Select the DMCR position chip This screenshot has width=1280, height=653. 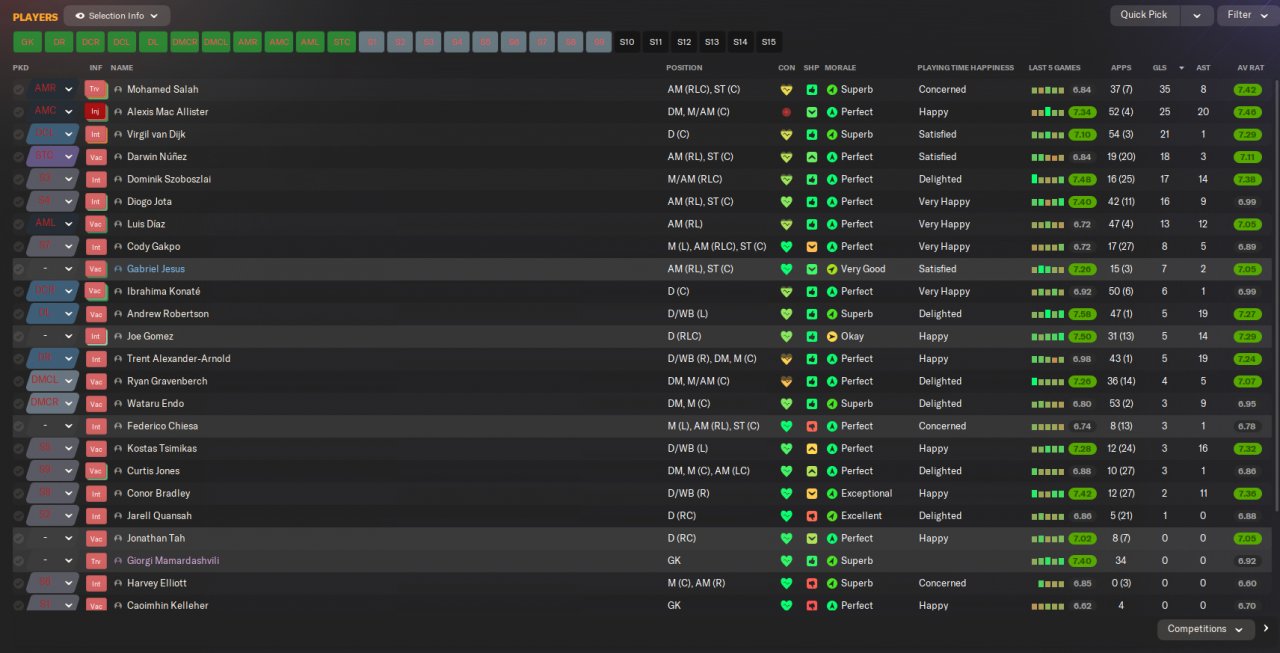tap(184, 42)
